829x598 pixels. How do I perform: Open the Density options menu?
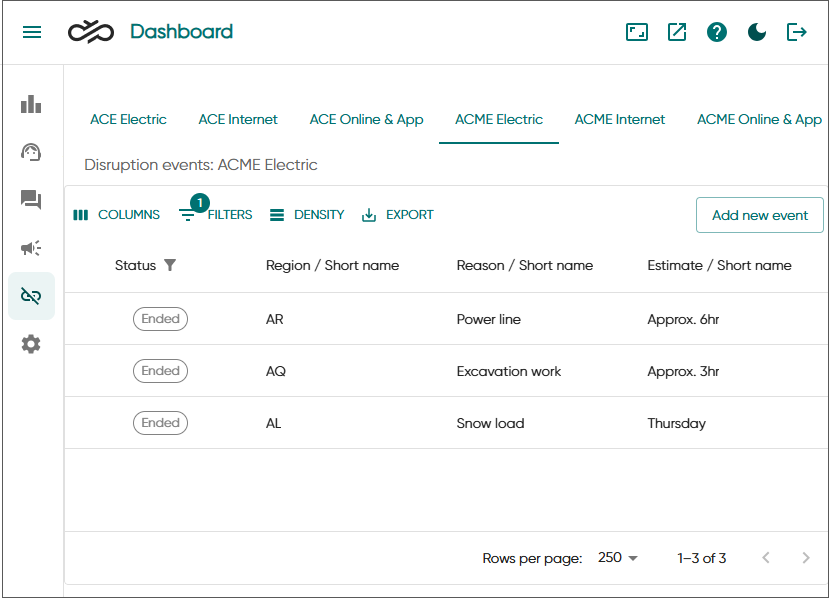(x=307, y=215)
